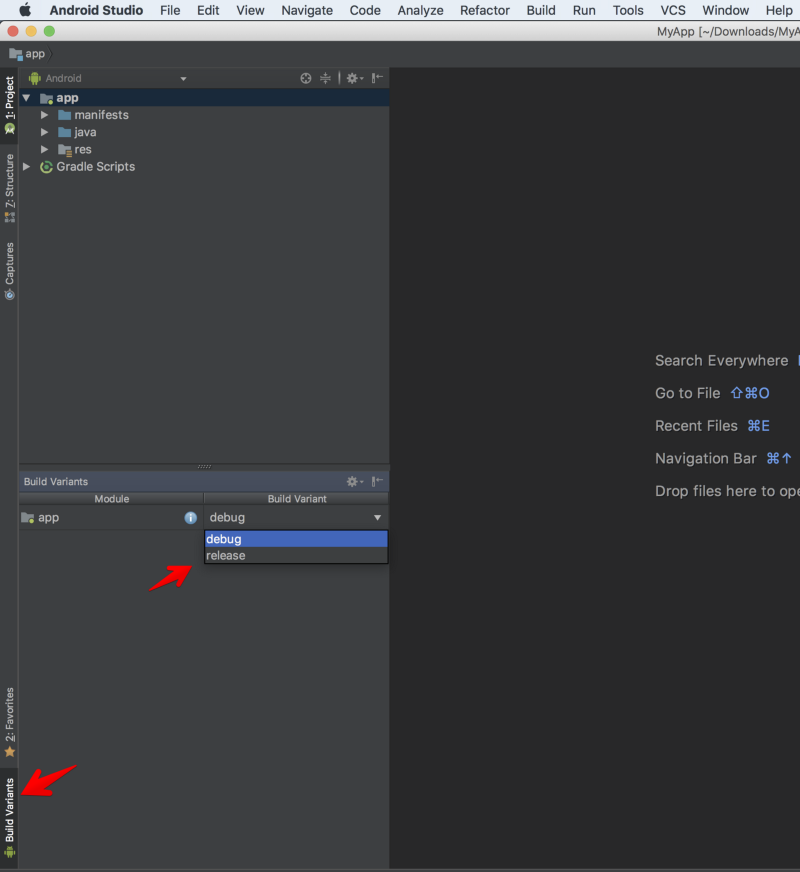The image size is (800, 872).
Task: Open Project panel settings gear
Action: [x=354, y=78]
